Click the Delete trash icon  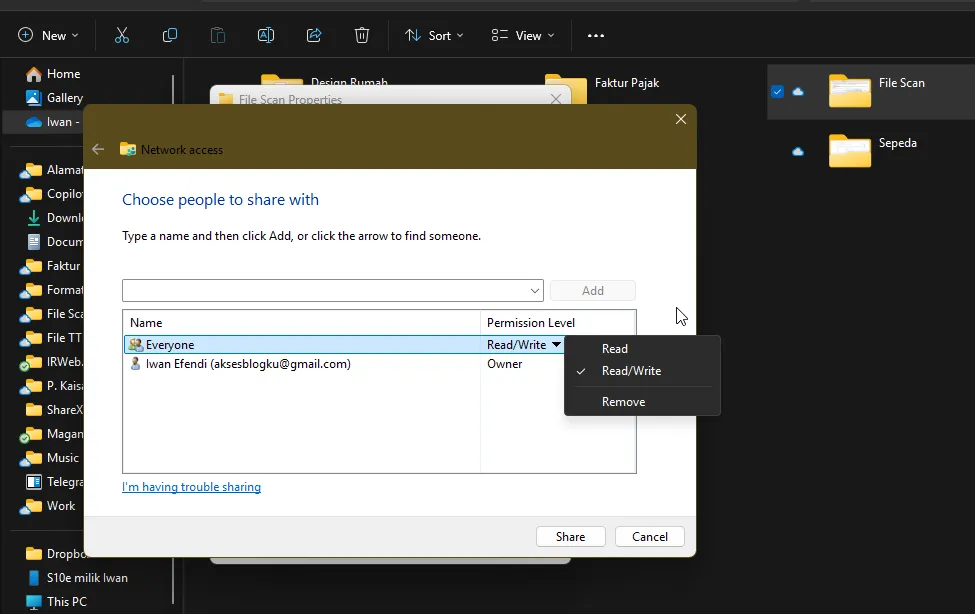click(x=361, y=35)
